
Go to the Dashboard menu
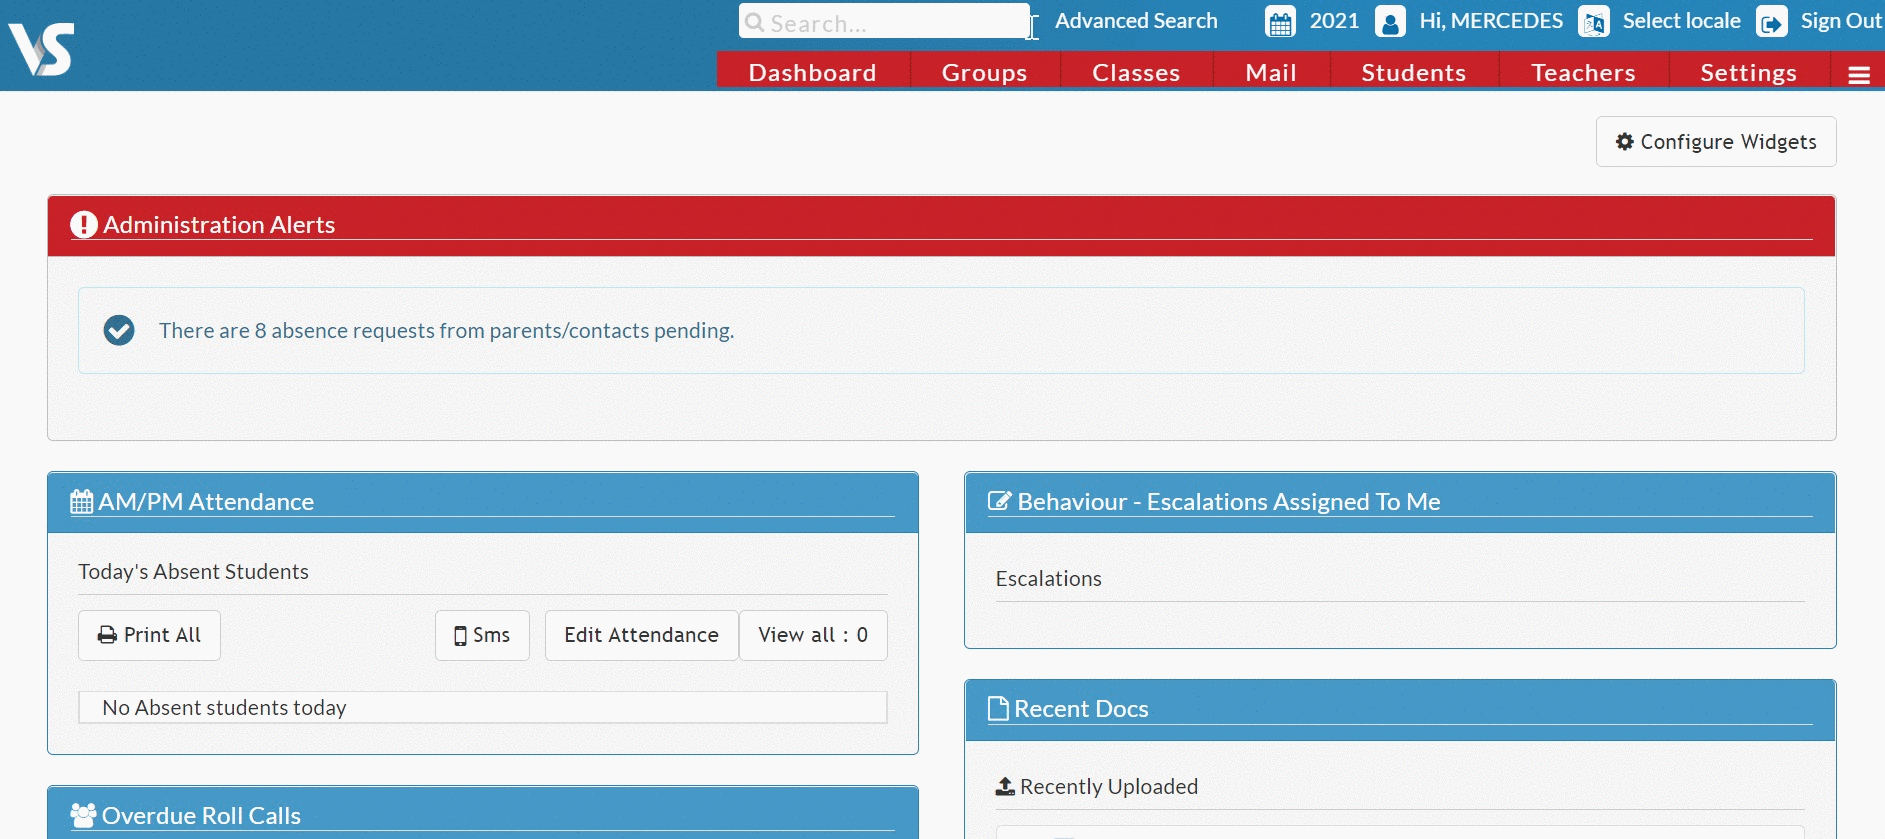coord(813,73)
